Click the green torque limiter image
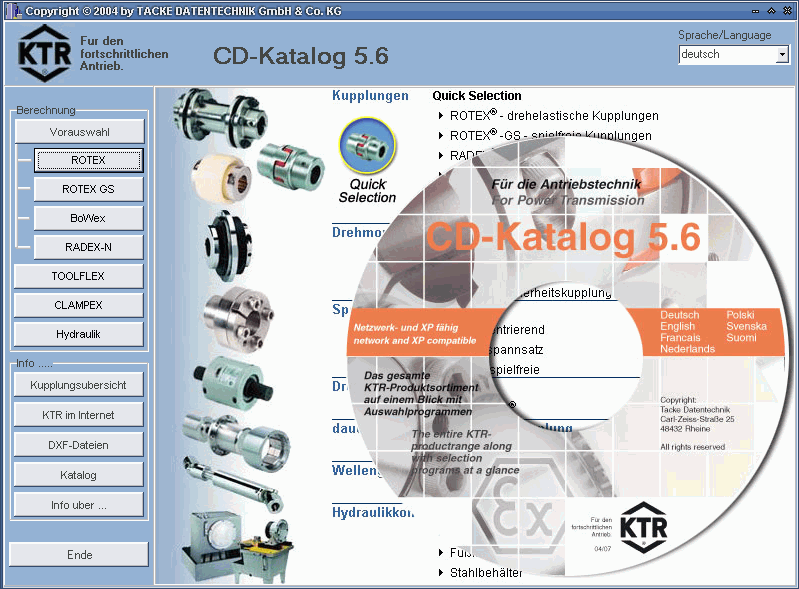 pos(232,383)
